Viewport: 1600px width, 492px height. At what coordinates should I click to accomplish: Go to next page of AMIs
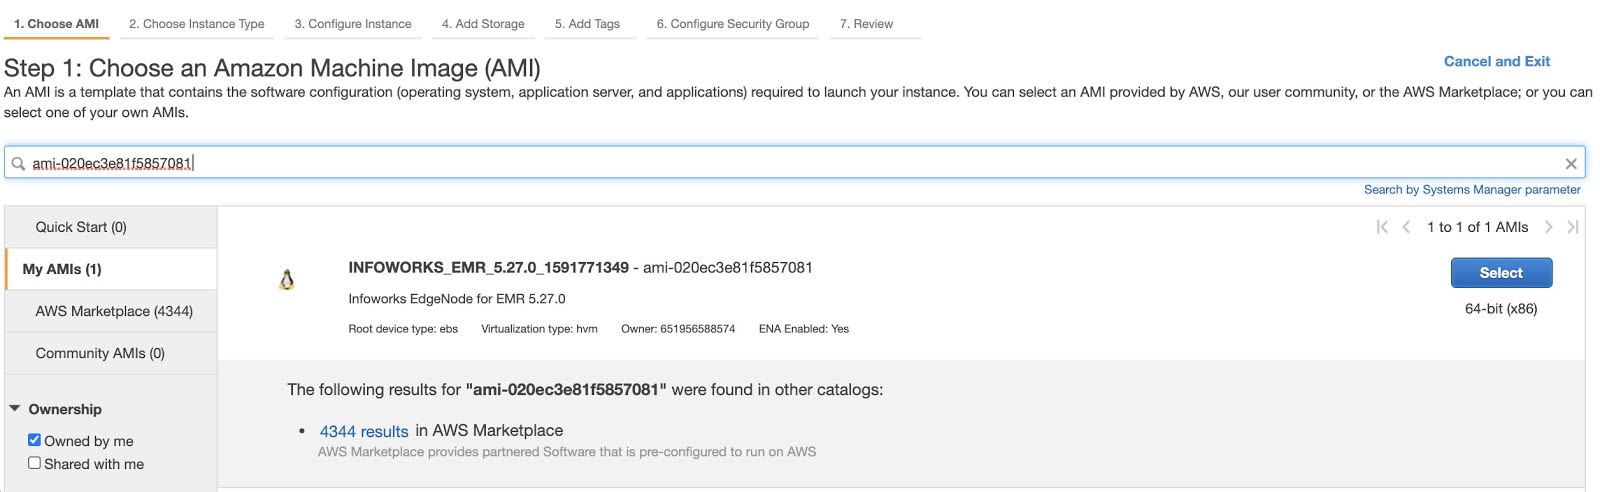1549,227
